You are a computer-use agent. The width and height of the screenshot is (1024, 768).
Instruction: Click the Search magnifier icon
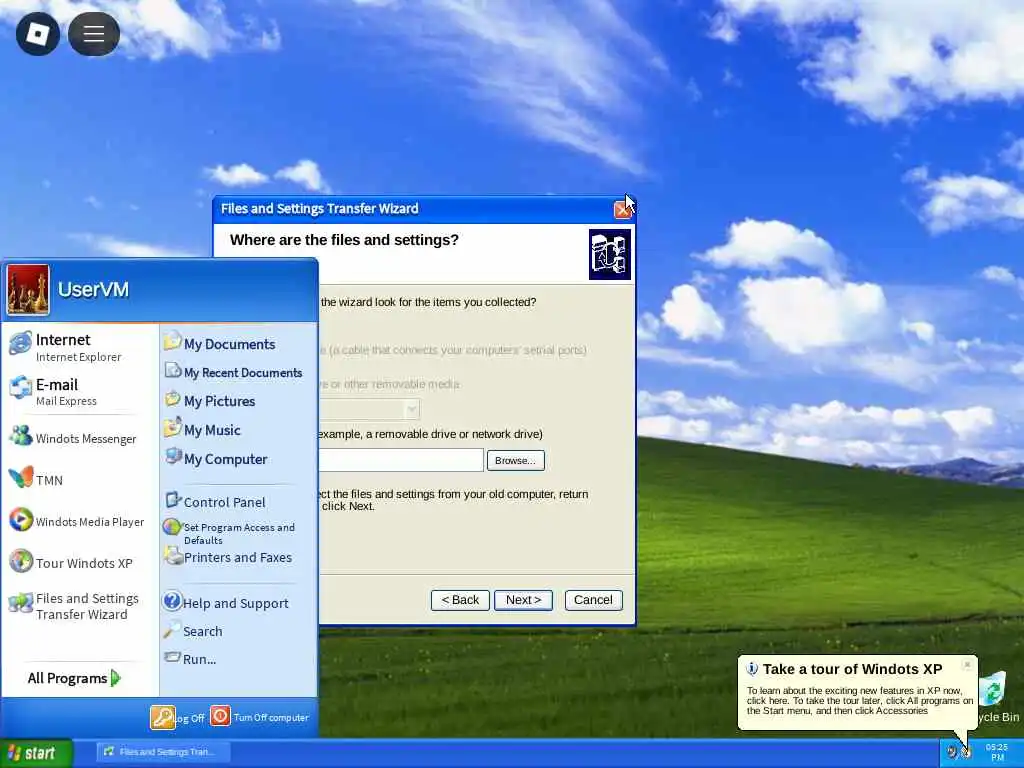point(172,630)
